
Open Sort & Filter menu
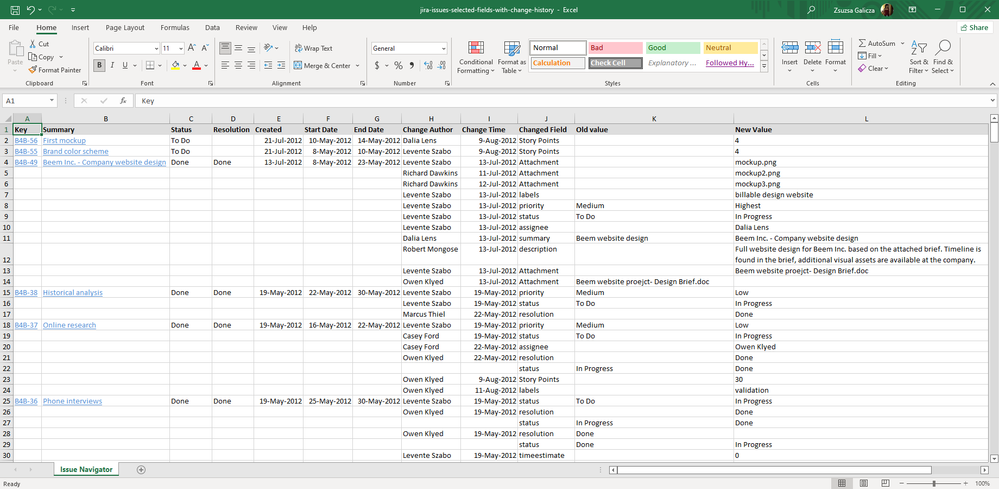tap(919, 57)
